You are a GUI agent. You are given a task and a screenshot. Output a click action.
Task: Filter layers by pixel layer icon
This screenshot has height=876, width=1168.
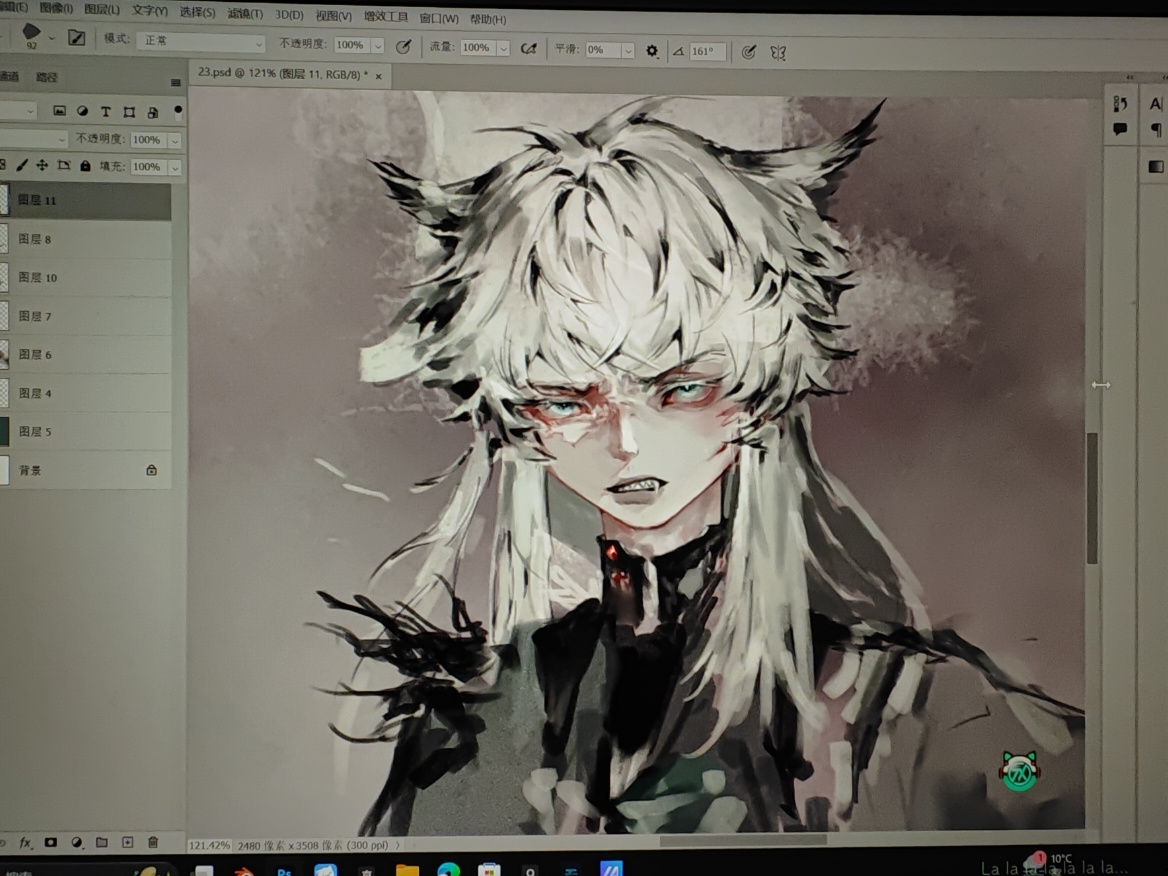(x=60, y=111)
